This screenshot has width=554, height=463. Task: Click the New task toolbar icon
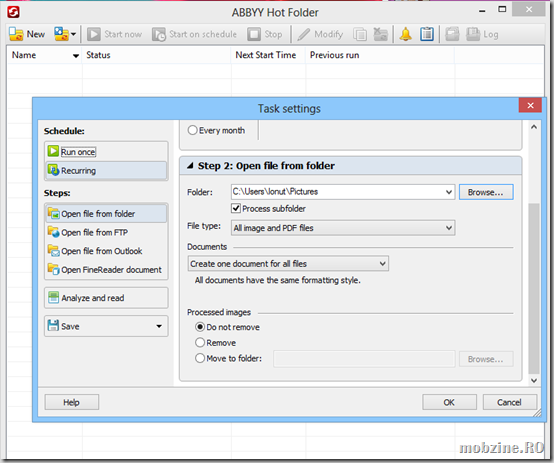pyautogui.click(x=16, y=34)
